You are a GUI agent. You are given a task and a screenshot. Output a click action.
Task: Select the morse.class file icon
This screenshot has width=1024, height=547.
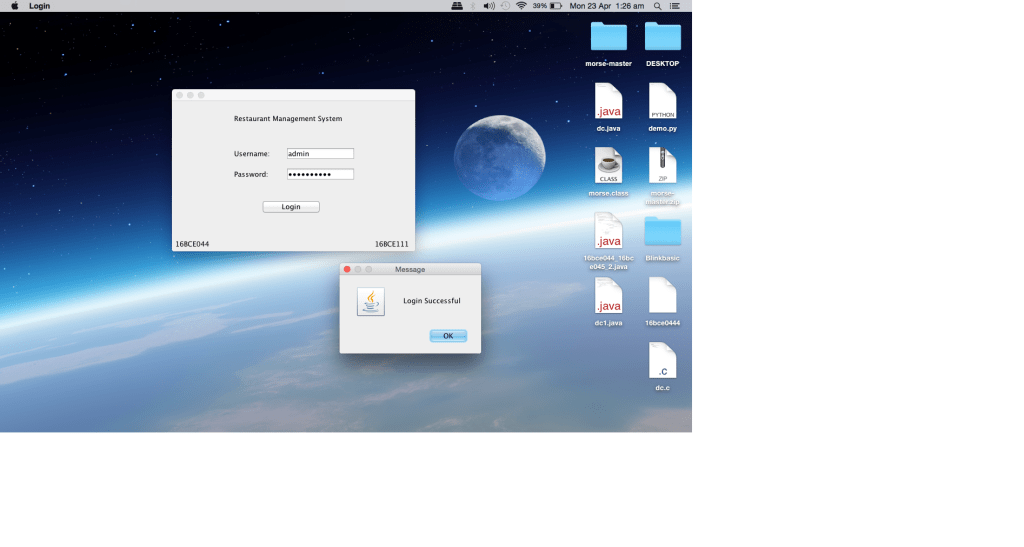pos(608,165)
